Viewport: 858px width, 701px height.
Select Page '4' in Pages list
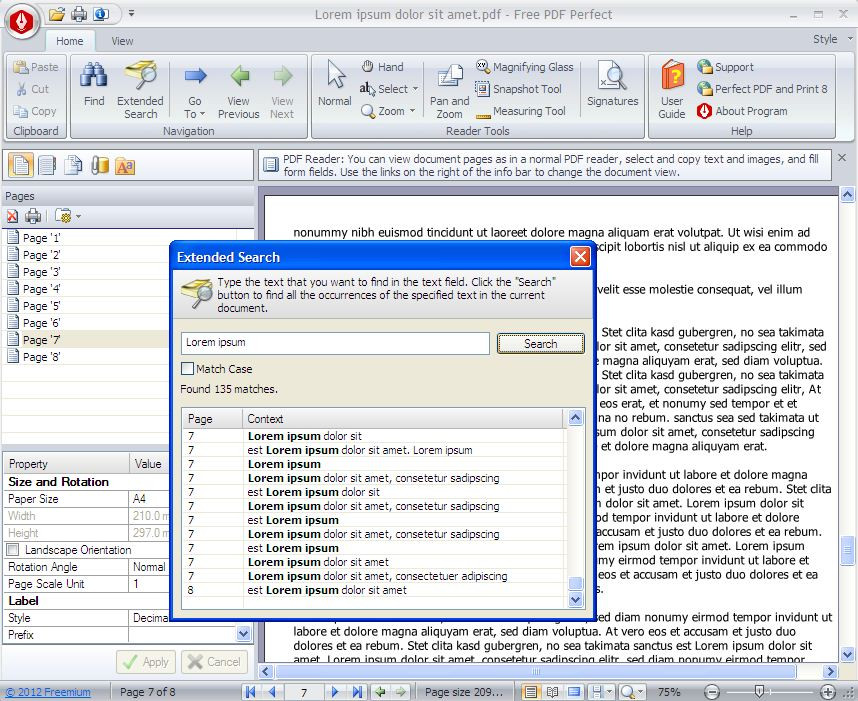coord(41,289)
